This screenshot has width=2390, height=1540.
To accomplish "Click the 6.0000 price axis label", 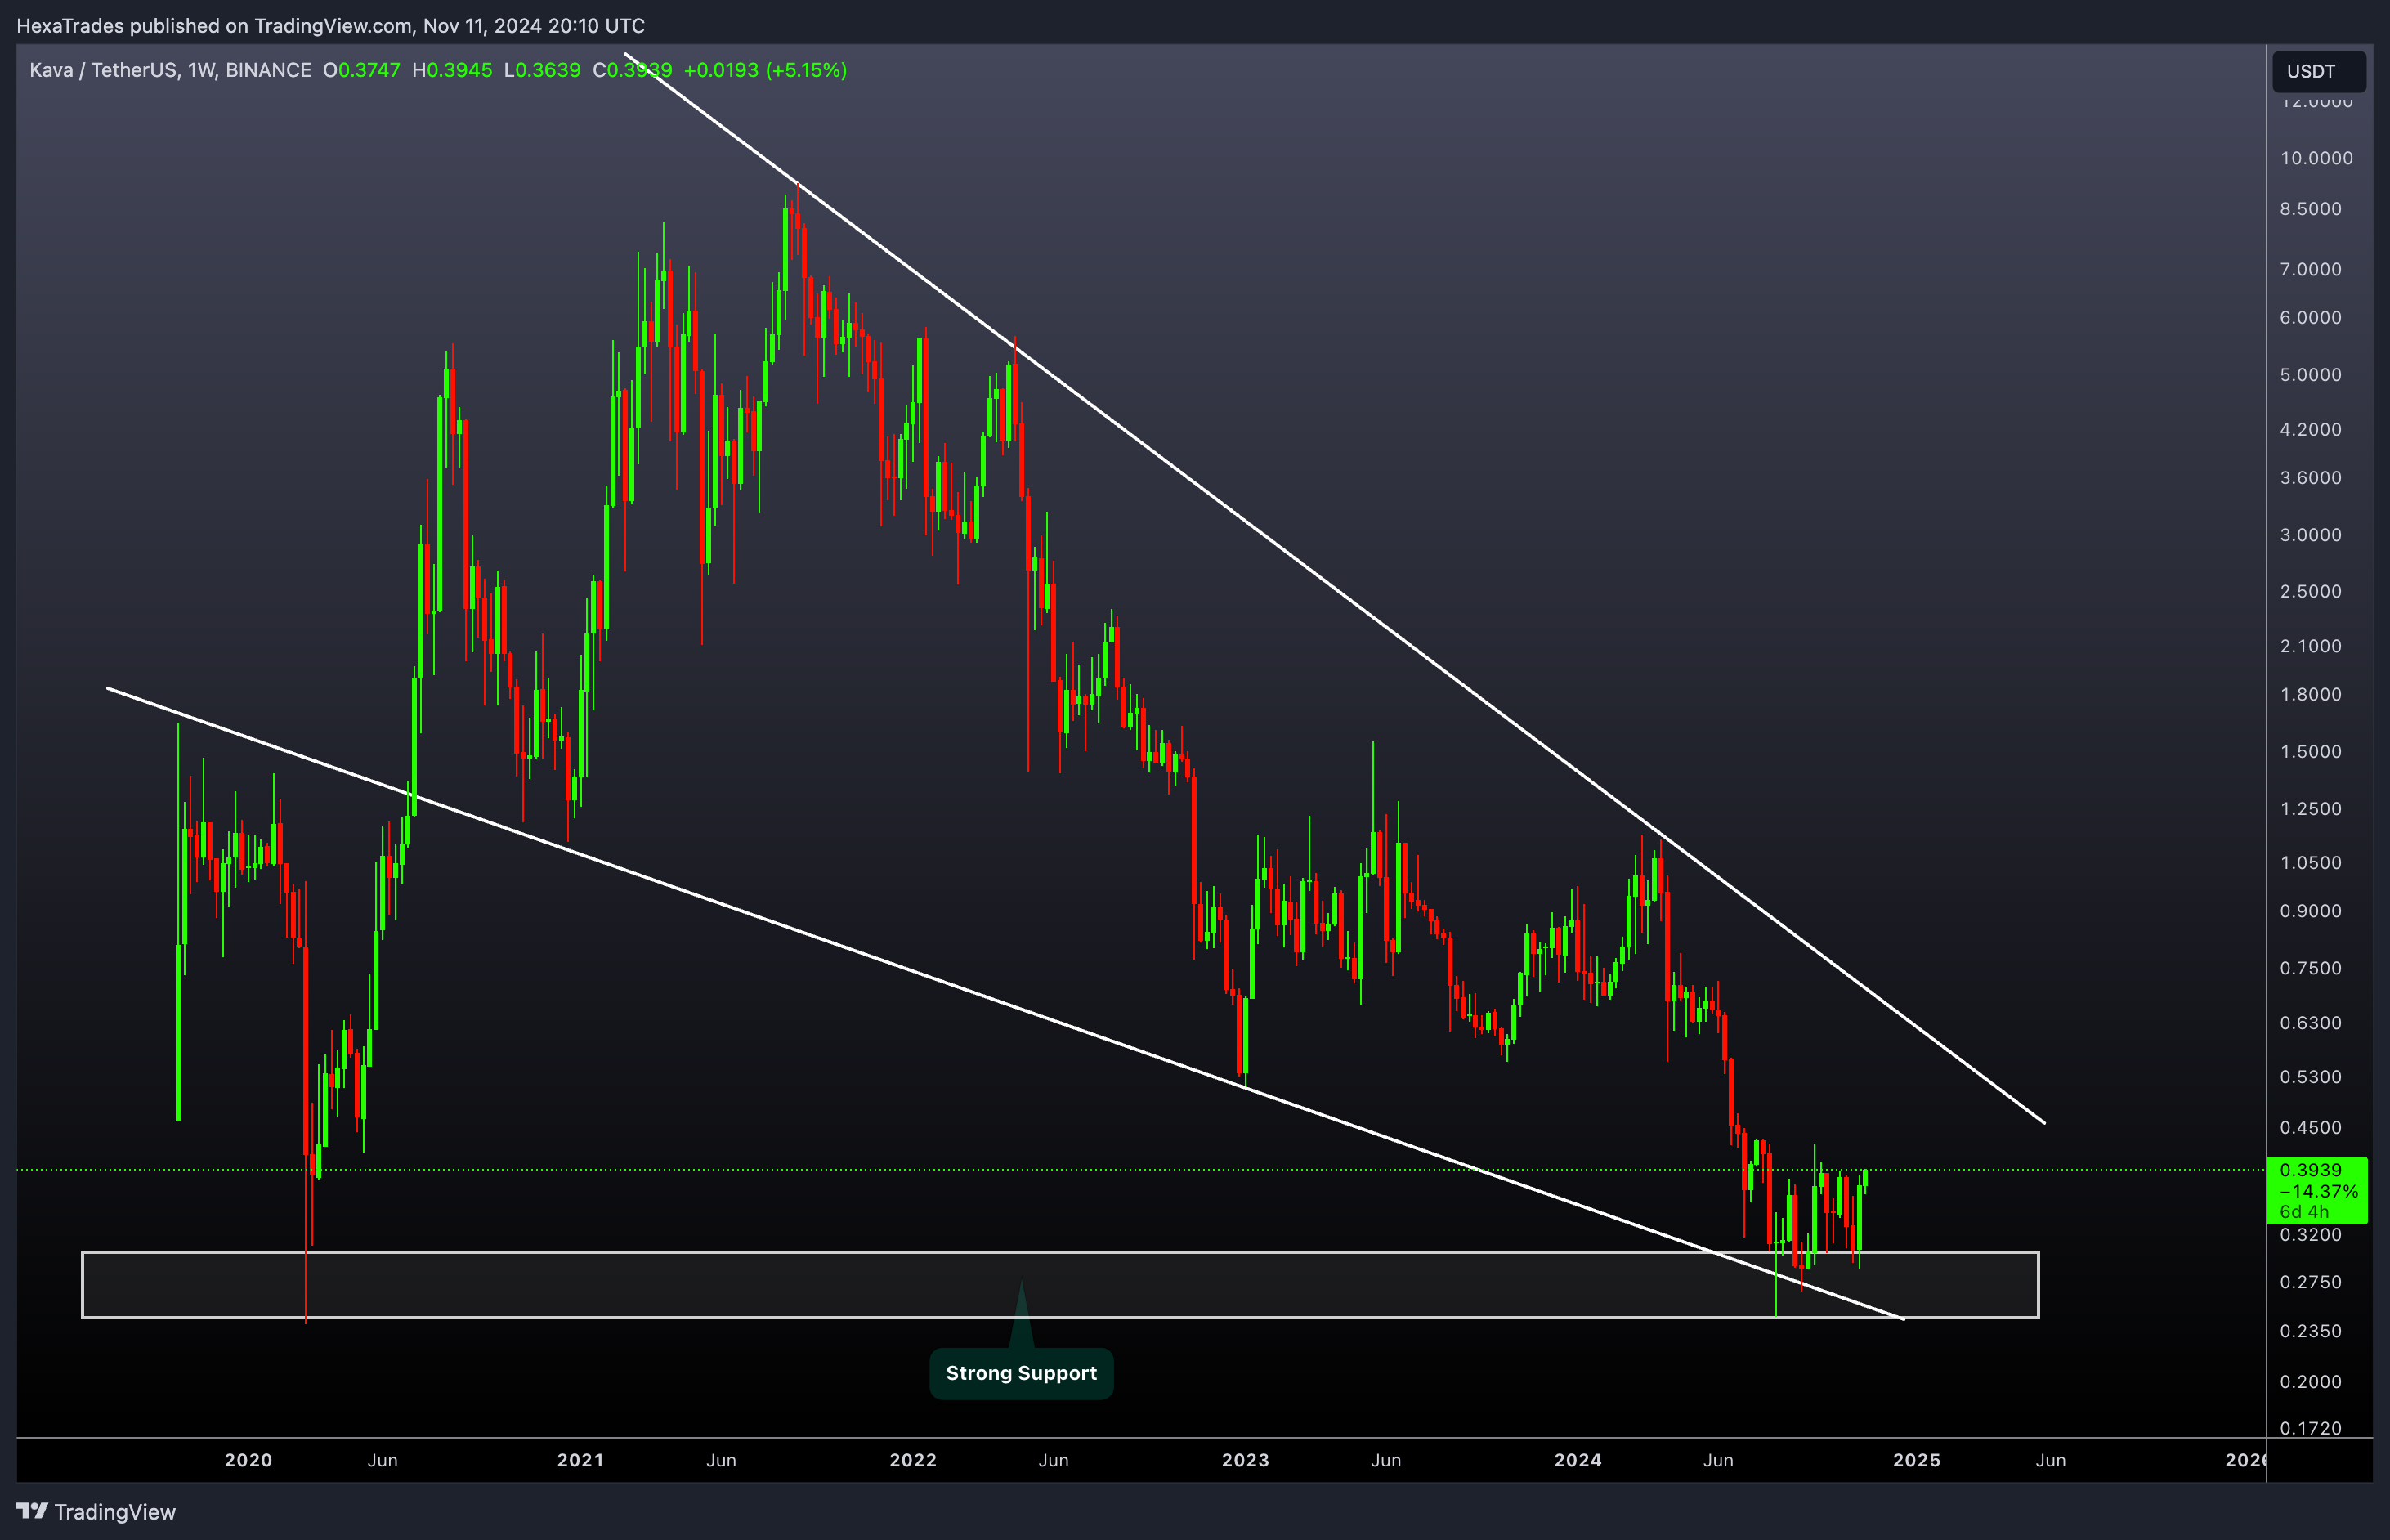I will click(2310, 317).
